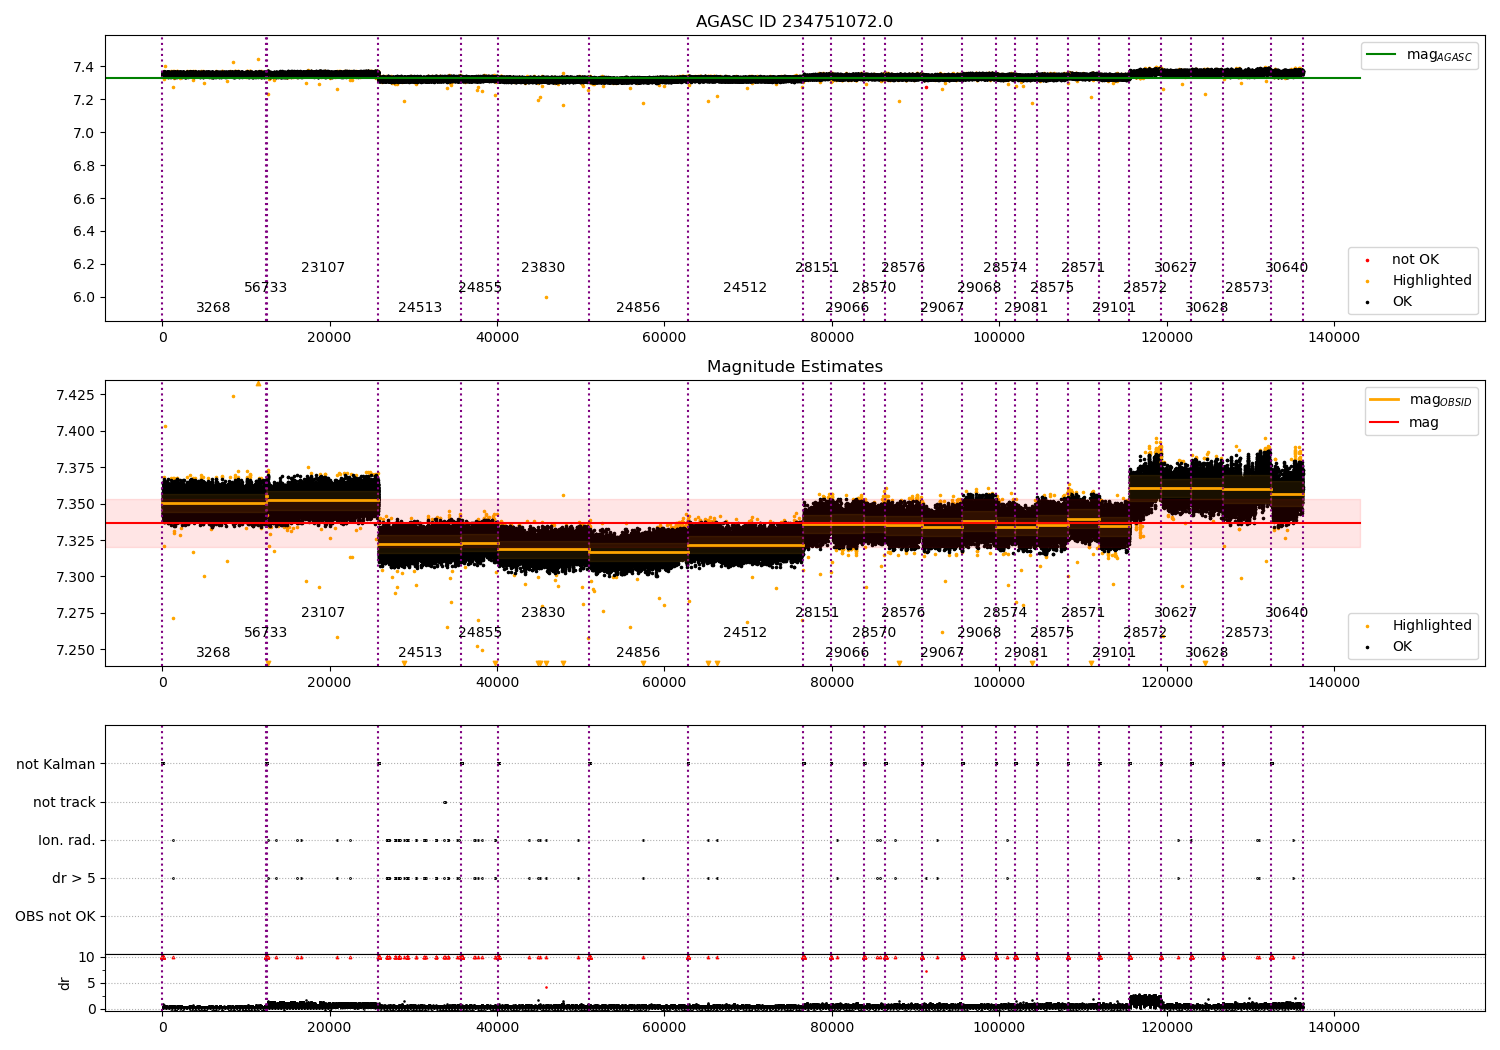The image size is (1500, 1050).
Task: Click the 'not track' axis label
Action: 64,803
